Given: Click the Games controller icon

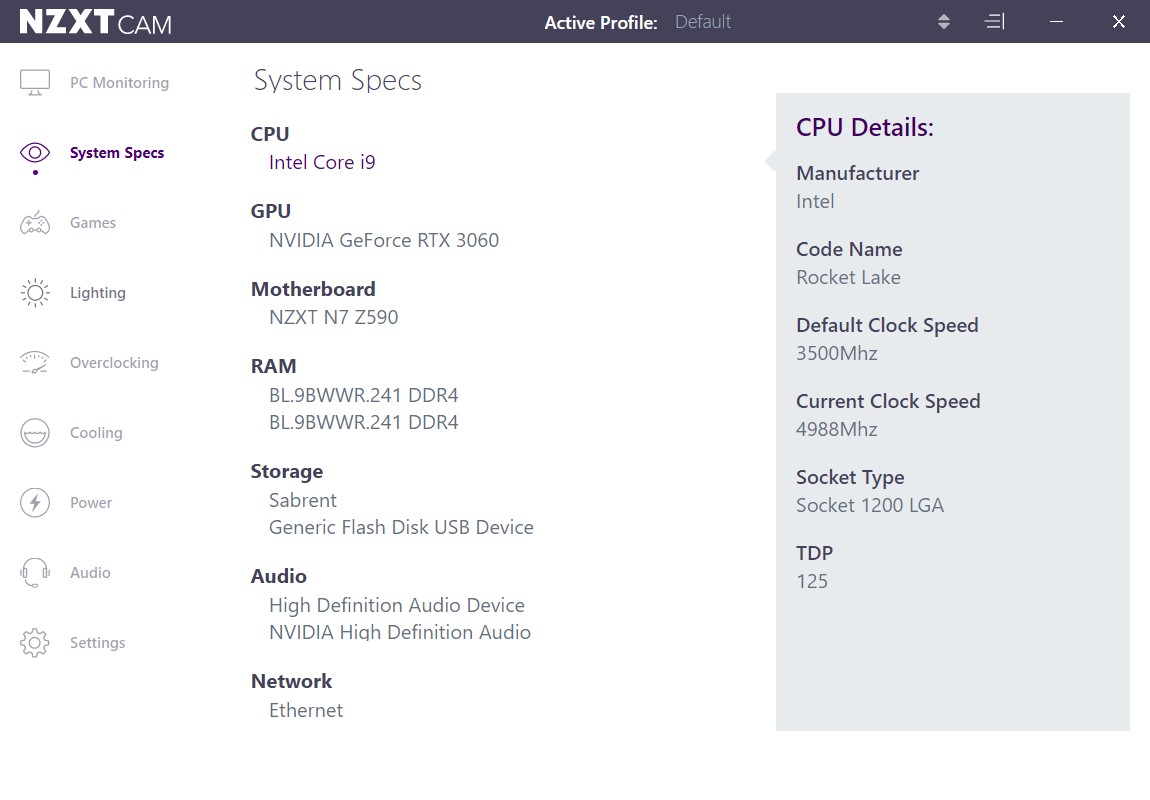Looking at the screenshot, I should [34, 223].
